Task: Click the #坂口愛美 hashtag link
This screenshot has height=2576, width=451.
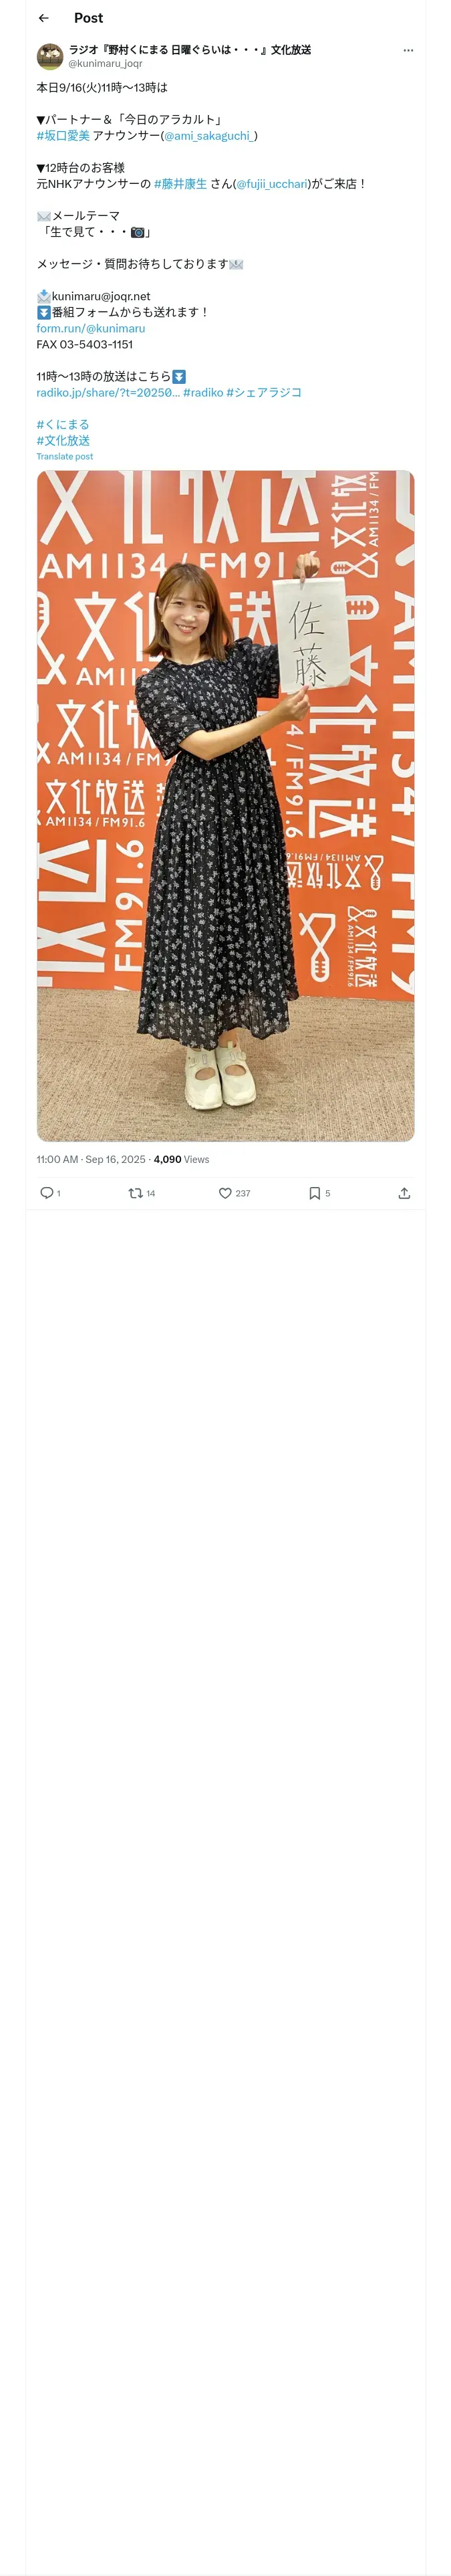Action: point(63,136)
